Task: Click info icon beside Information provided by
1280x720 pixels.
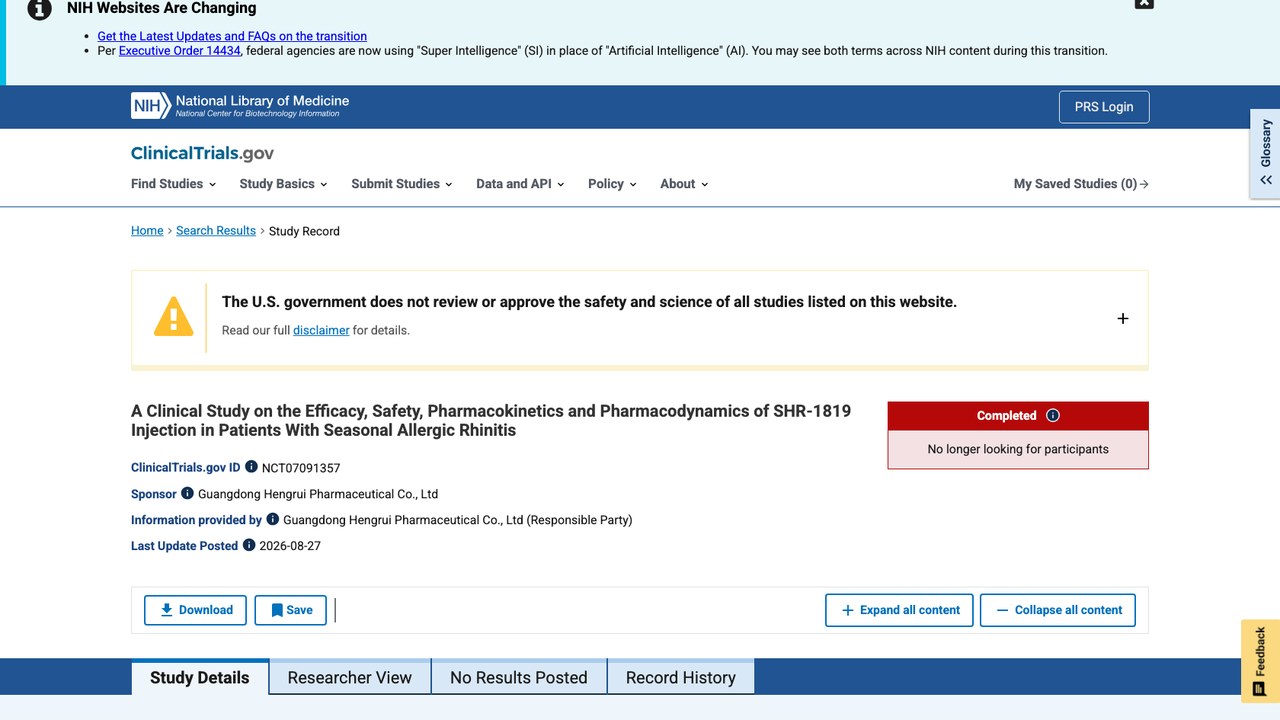Action: tap(272, 519)
